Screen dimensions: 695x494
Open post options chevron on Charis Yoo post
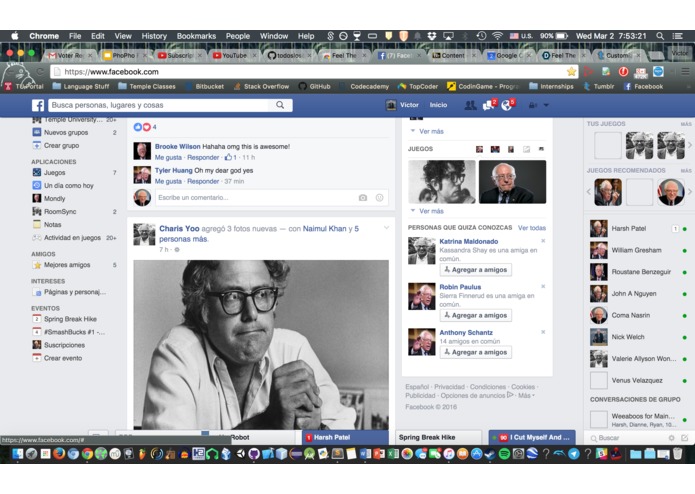(x=386, y=228)
